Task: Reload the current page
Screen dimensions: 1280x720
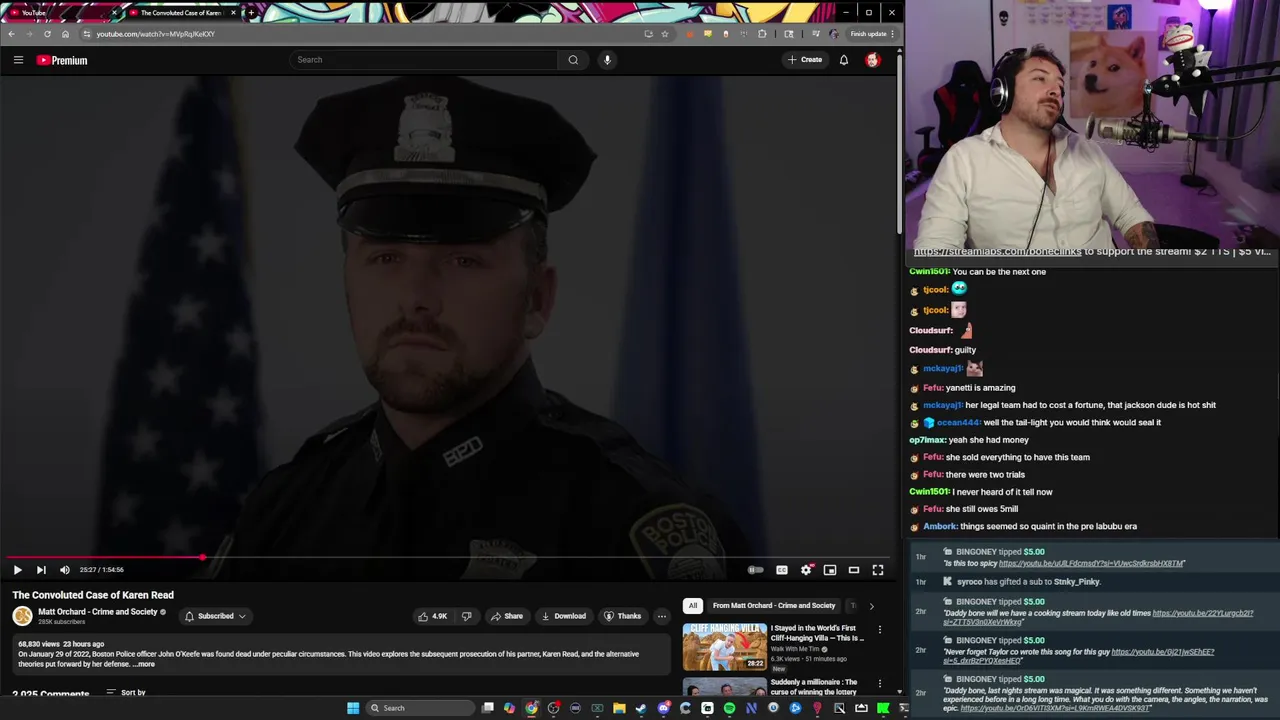Action: coord(47,34)
